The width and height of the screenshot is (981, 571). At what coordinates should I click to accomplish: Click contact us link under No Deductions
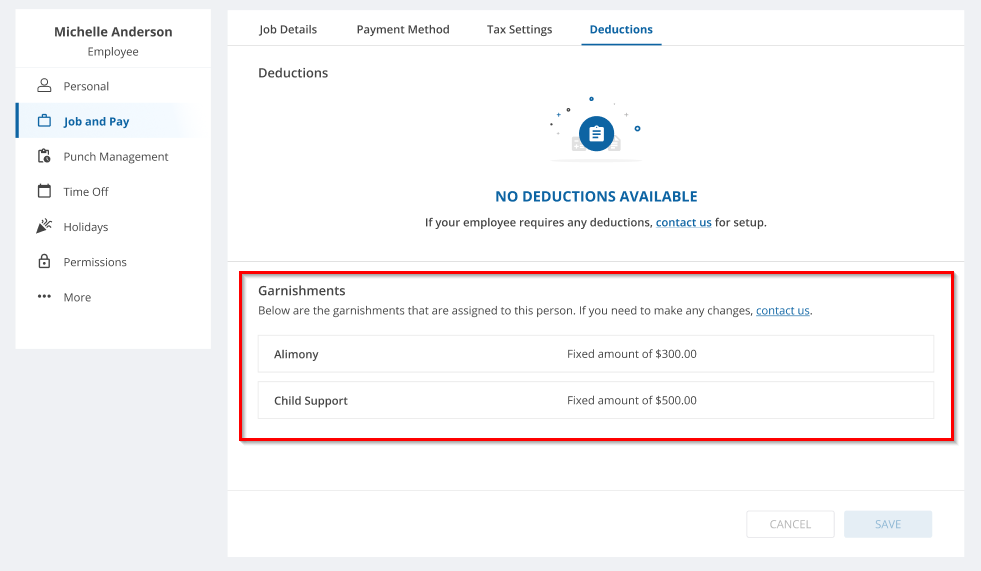coord(683,222)
